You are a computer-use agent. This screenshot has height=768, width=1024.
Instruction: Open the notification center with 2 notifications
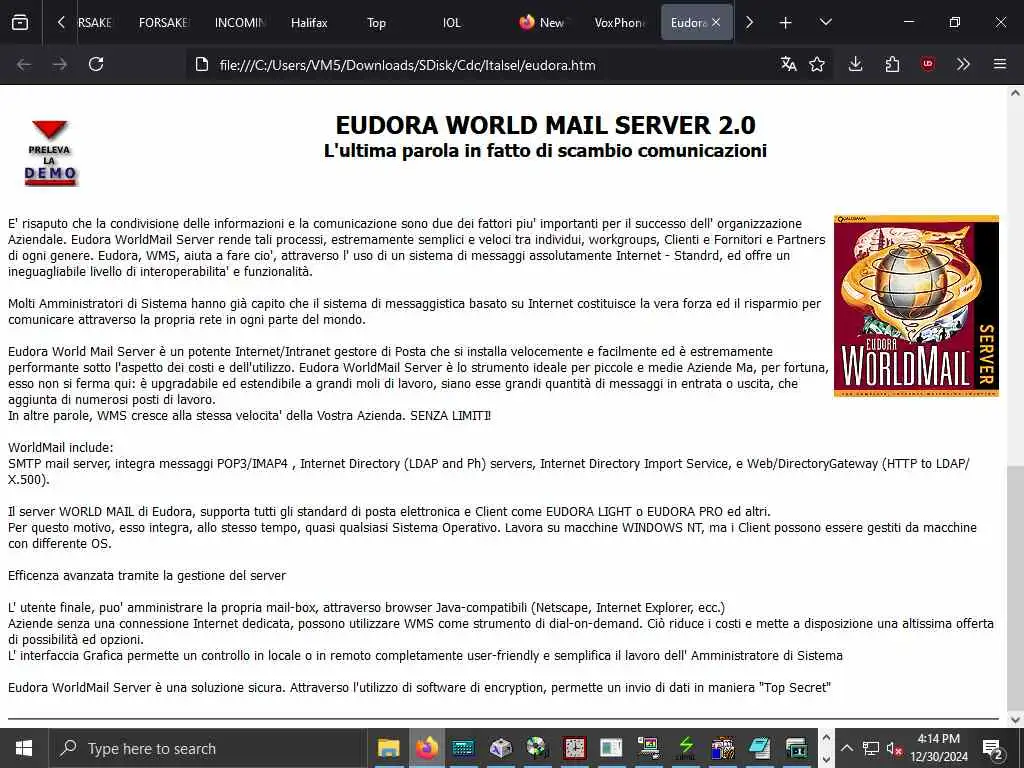tap(993, 748)
